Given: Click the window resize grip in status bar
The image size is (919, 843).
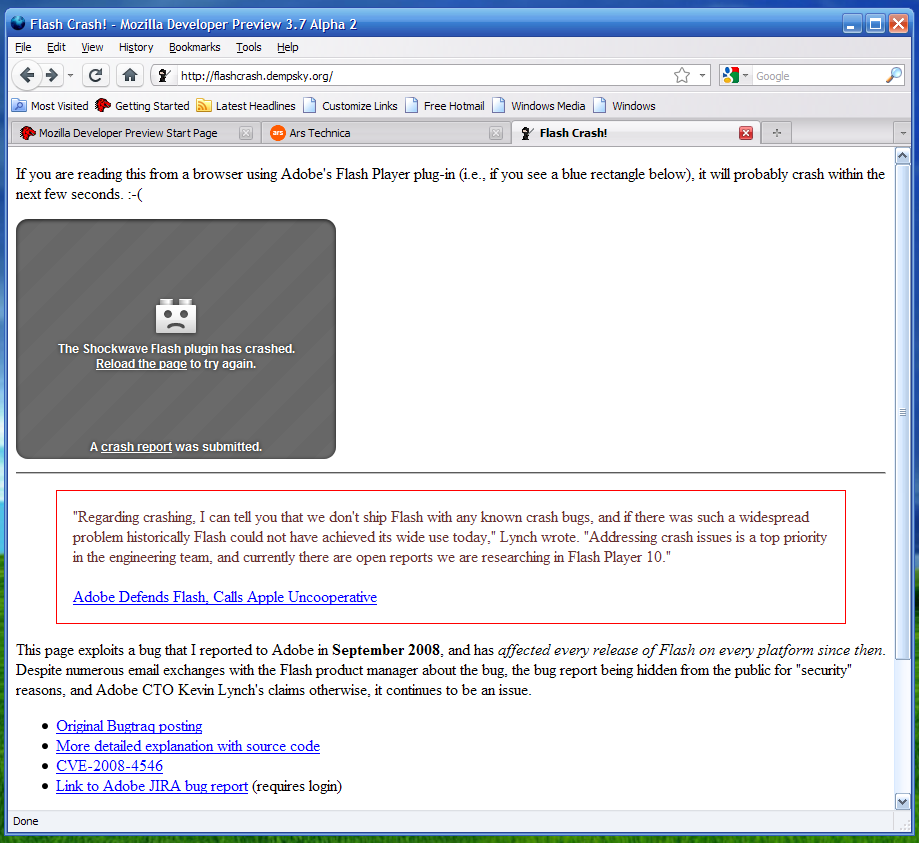Looking at the screenshot, I should [x=904, y=824].
